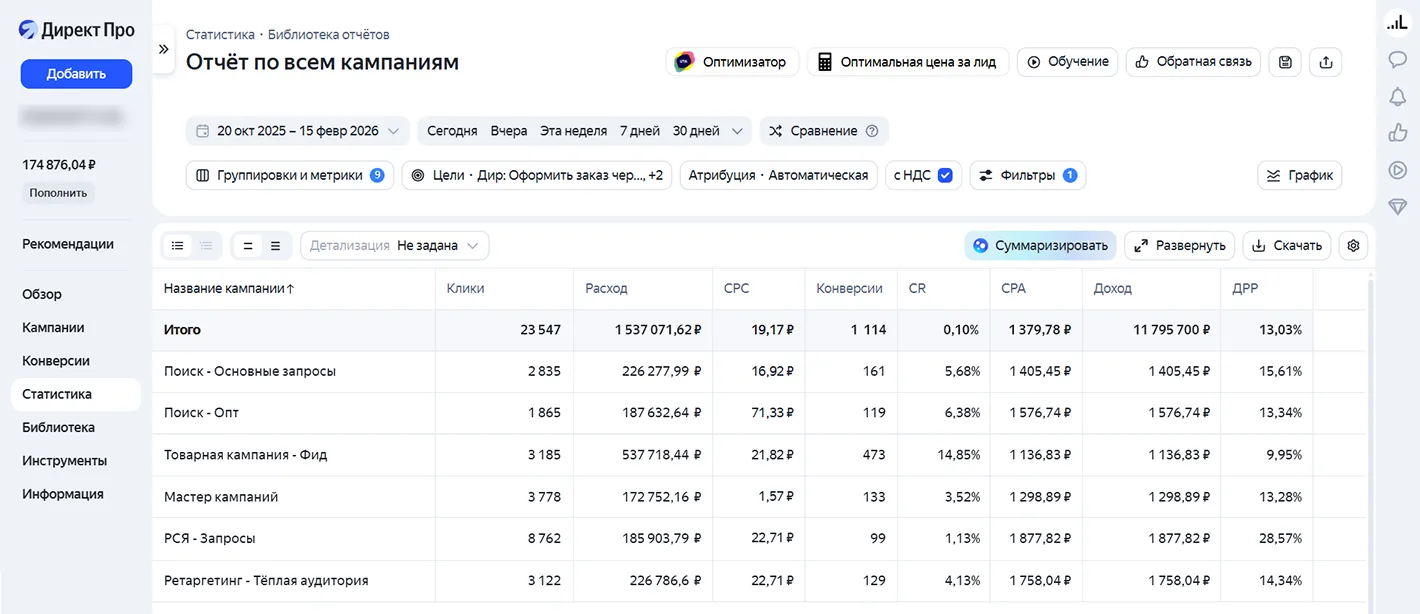Select the 30 дней period
The image size is (1420, 614).
coord(696,131)
